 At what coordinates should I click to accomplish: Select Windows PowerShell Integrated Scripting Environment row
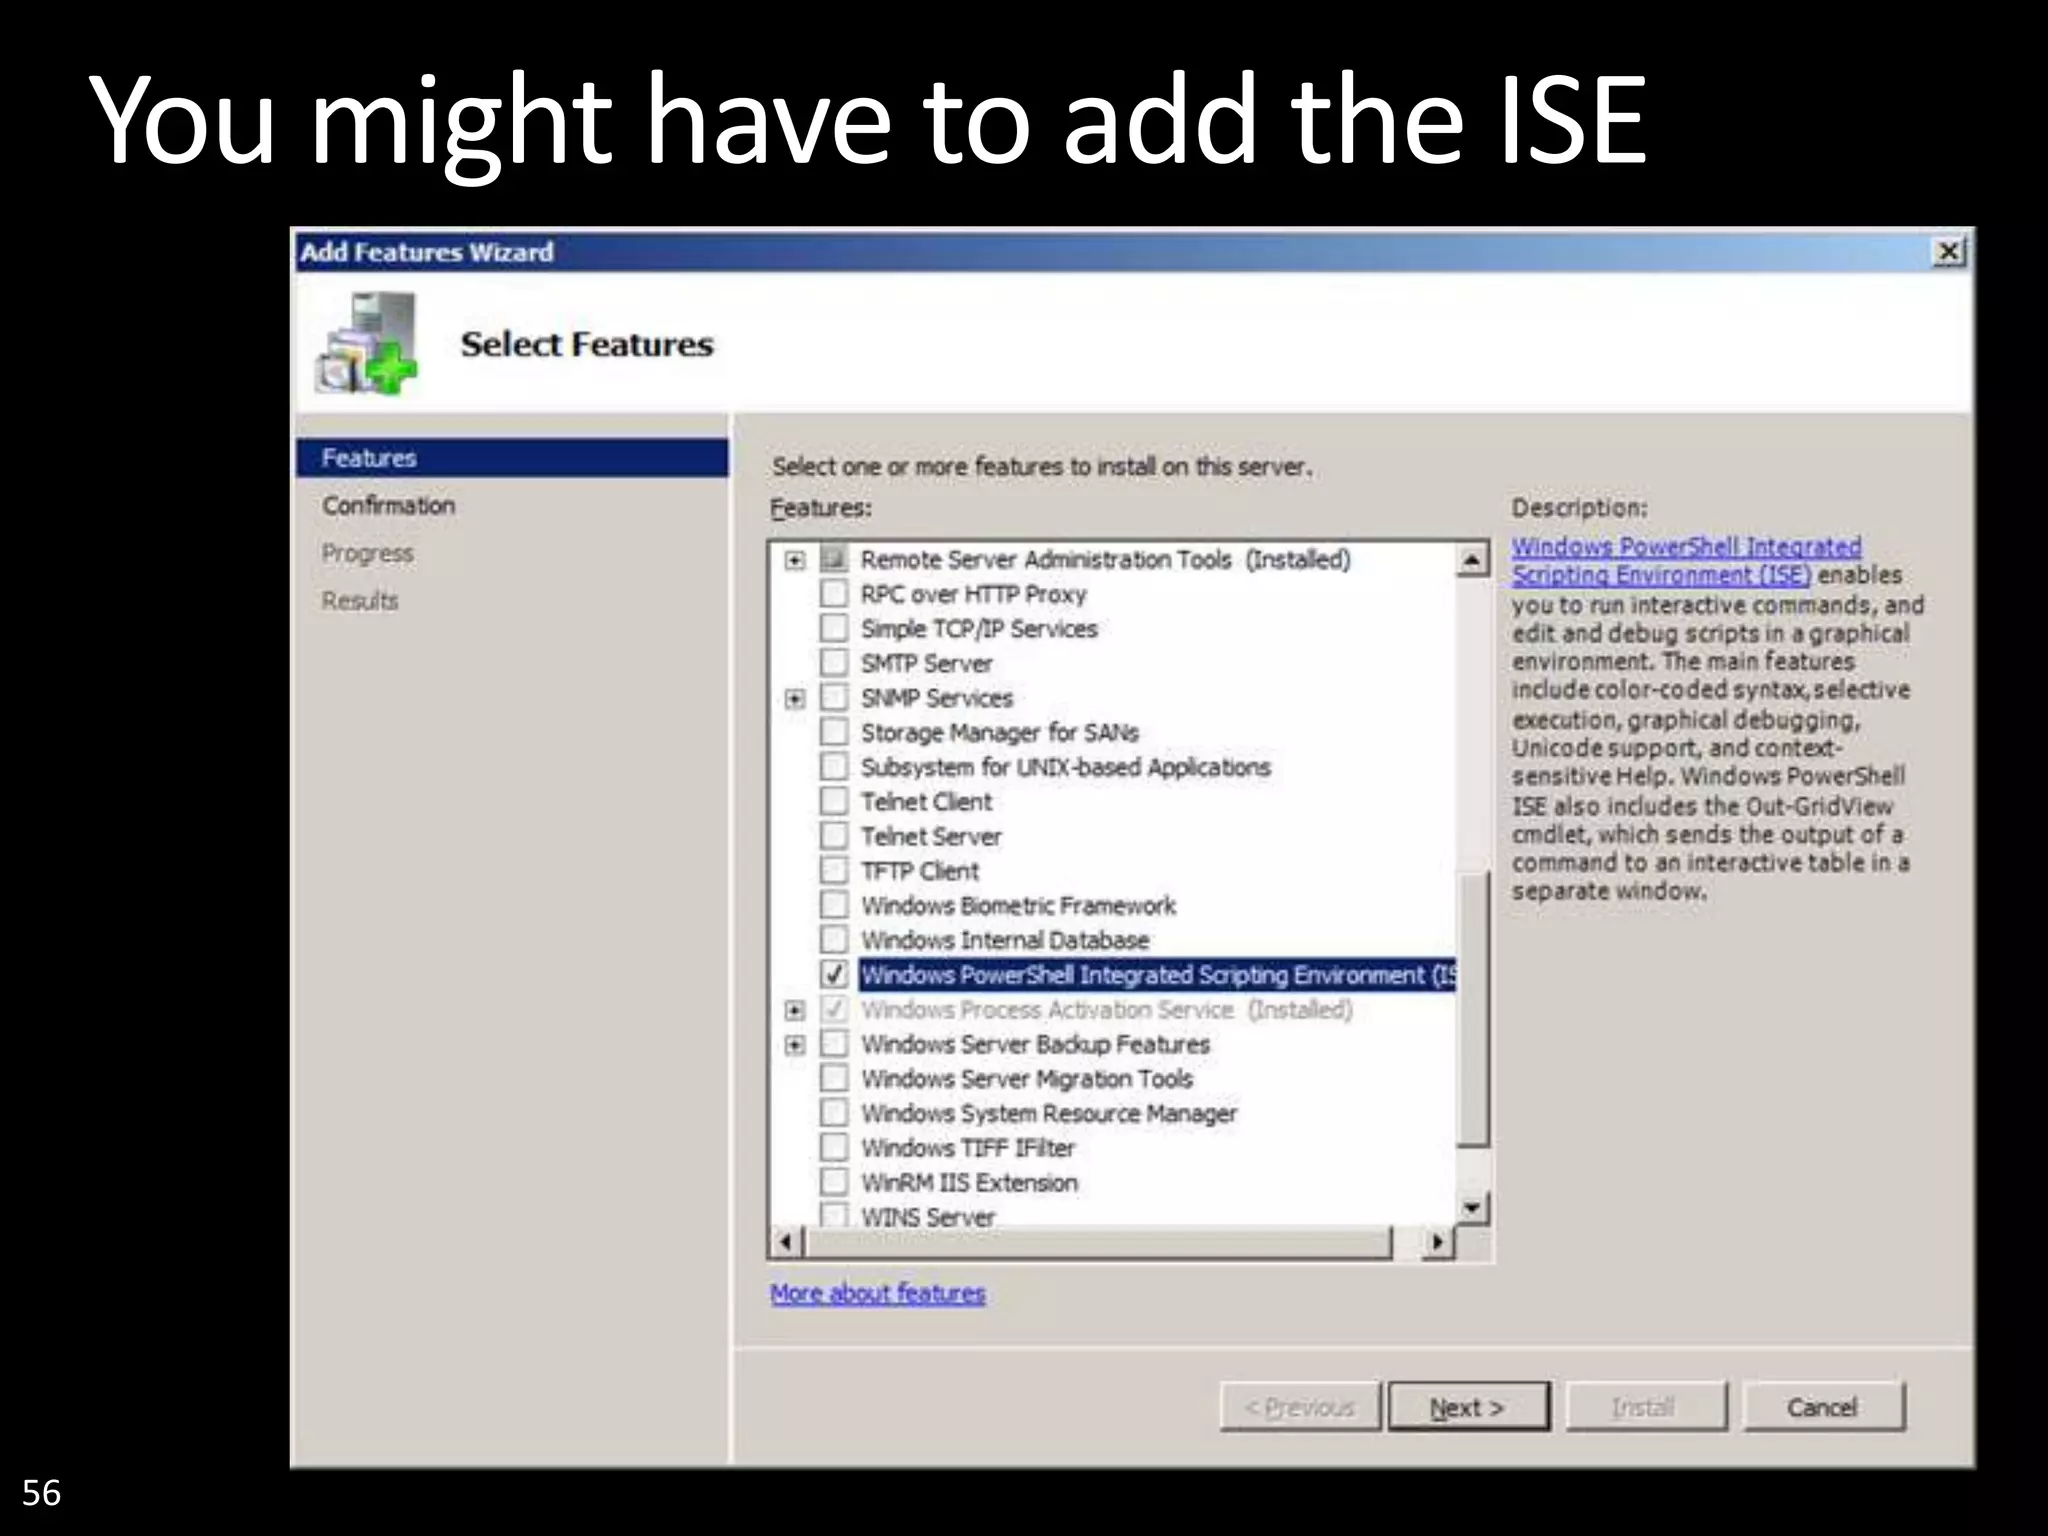point(1157,975)
